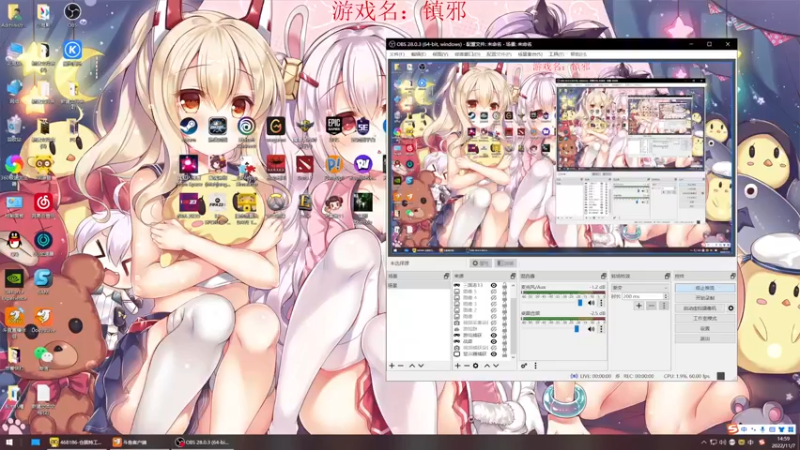Move source down in Sources toolbar
This screenshot has width=800, height=450.
coord(496,366)
